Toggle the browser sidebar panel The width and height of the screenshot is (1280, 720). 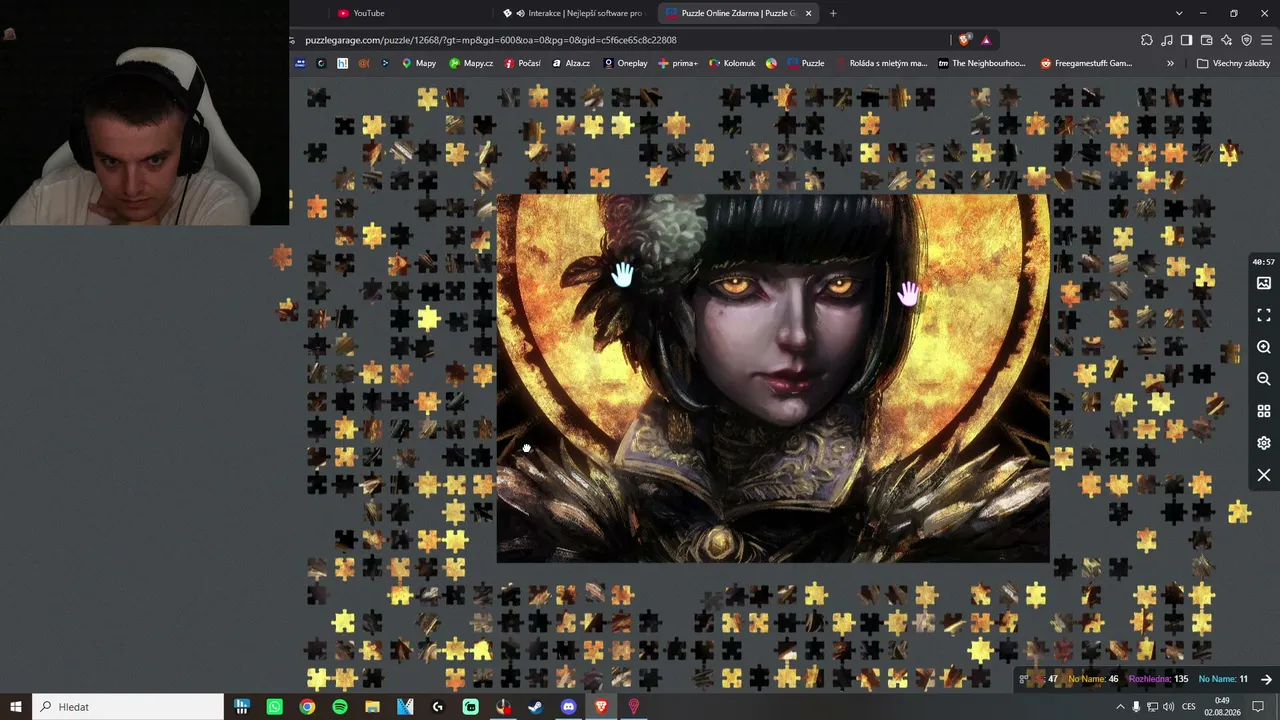pos(1186,40)
